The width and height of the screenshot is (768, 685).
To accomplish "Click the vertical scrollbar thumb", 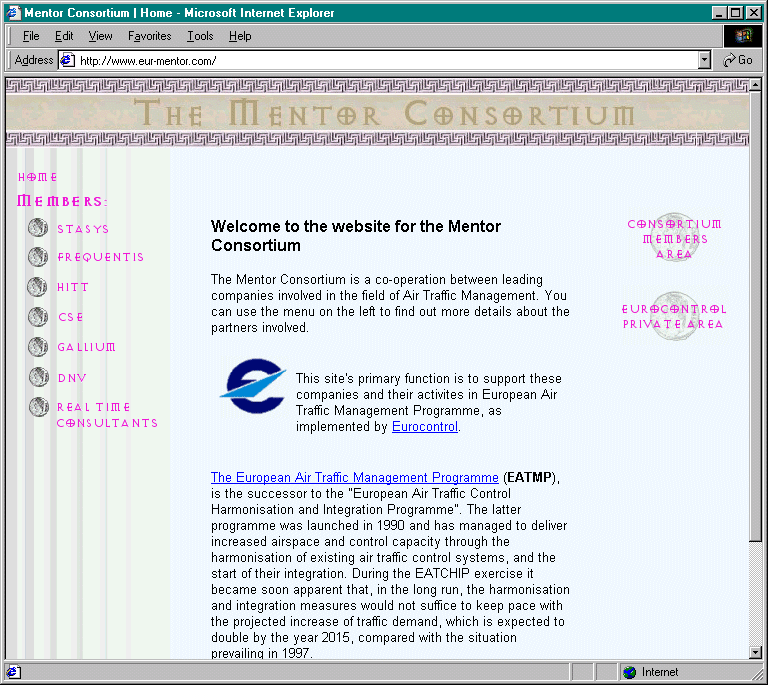I will (755, 316).
